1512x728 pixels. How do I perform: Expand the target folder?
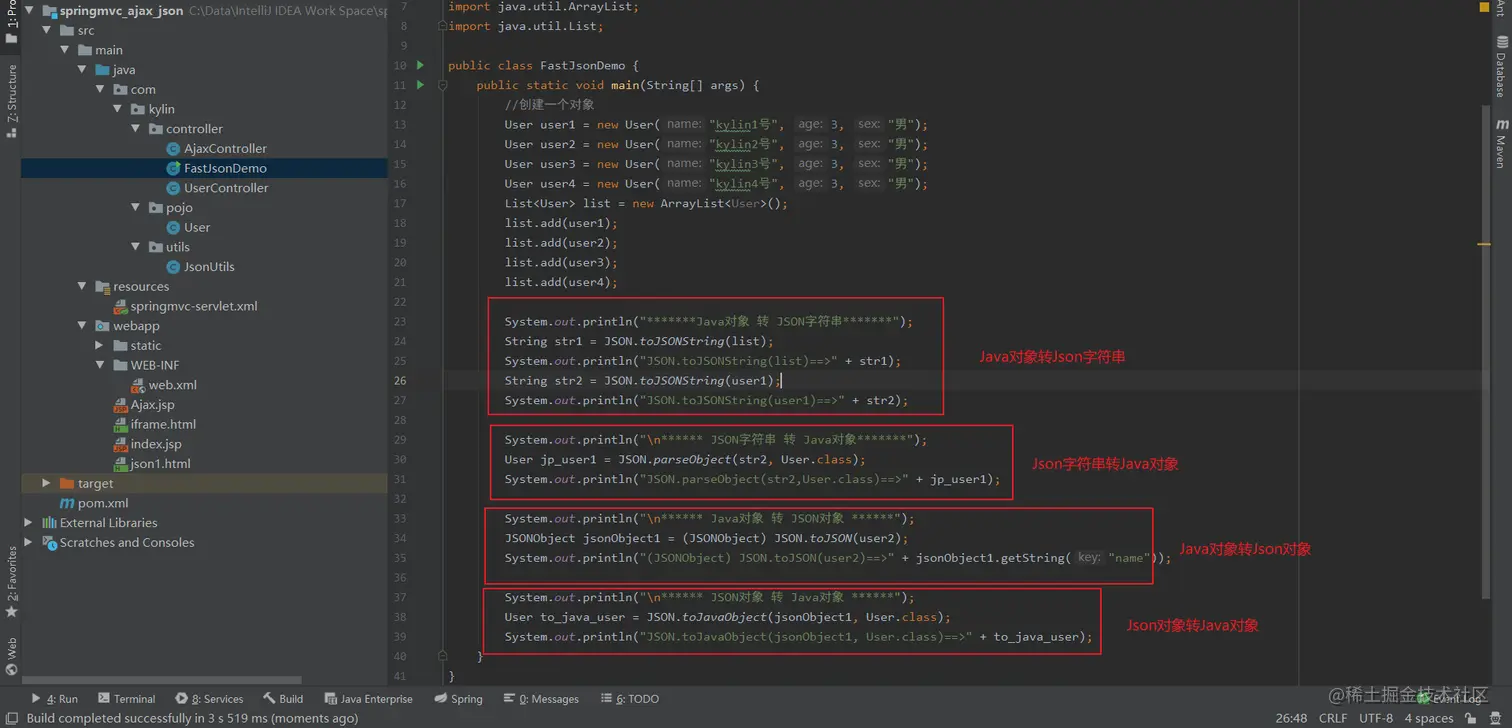pos(47,484)
